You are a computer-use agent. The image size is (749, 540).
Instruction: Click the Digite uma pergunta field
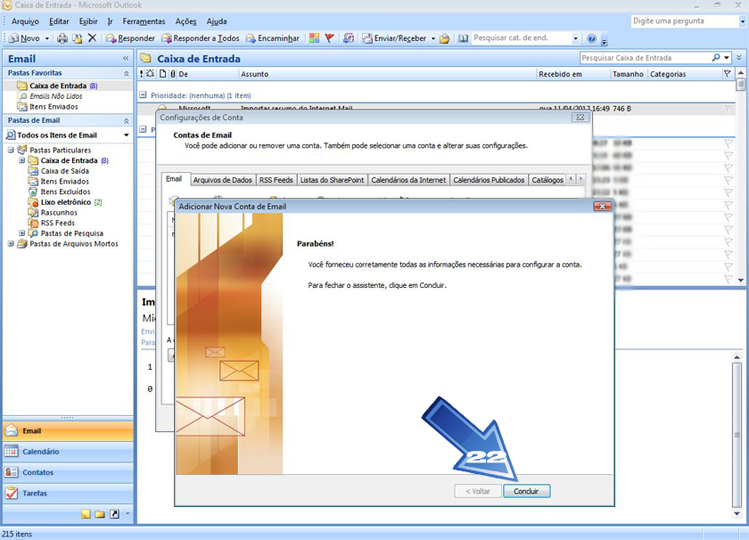point(685,21)
